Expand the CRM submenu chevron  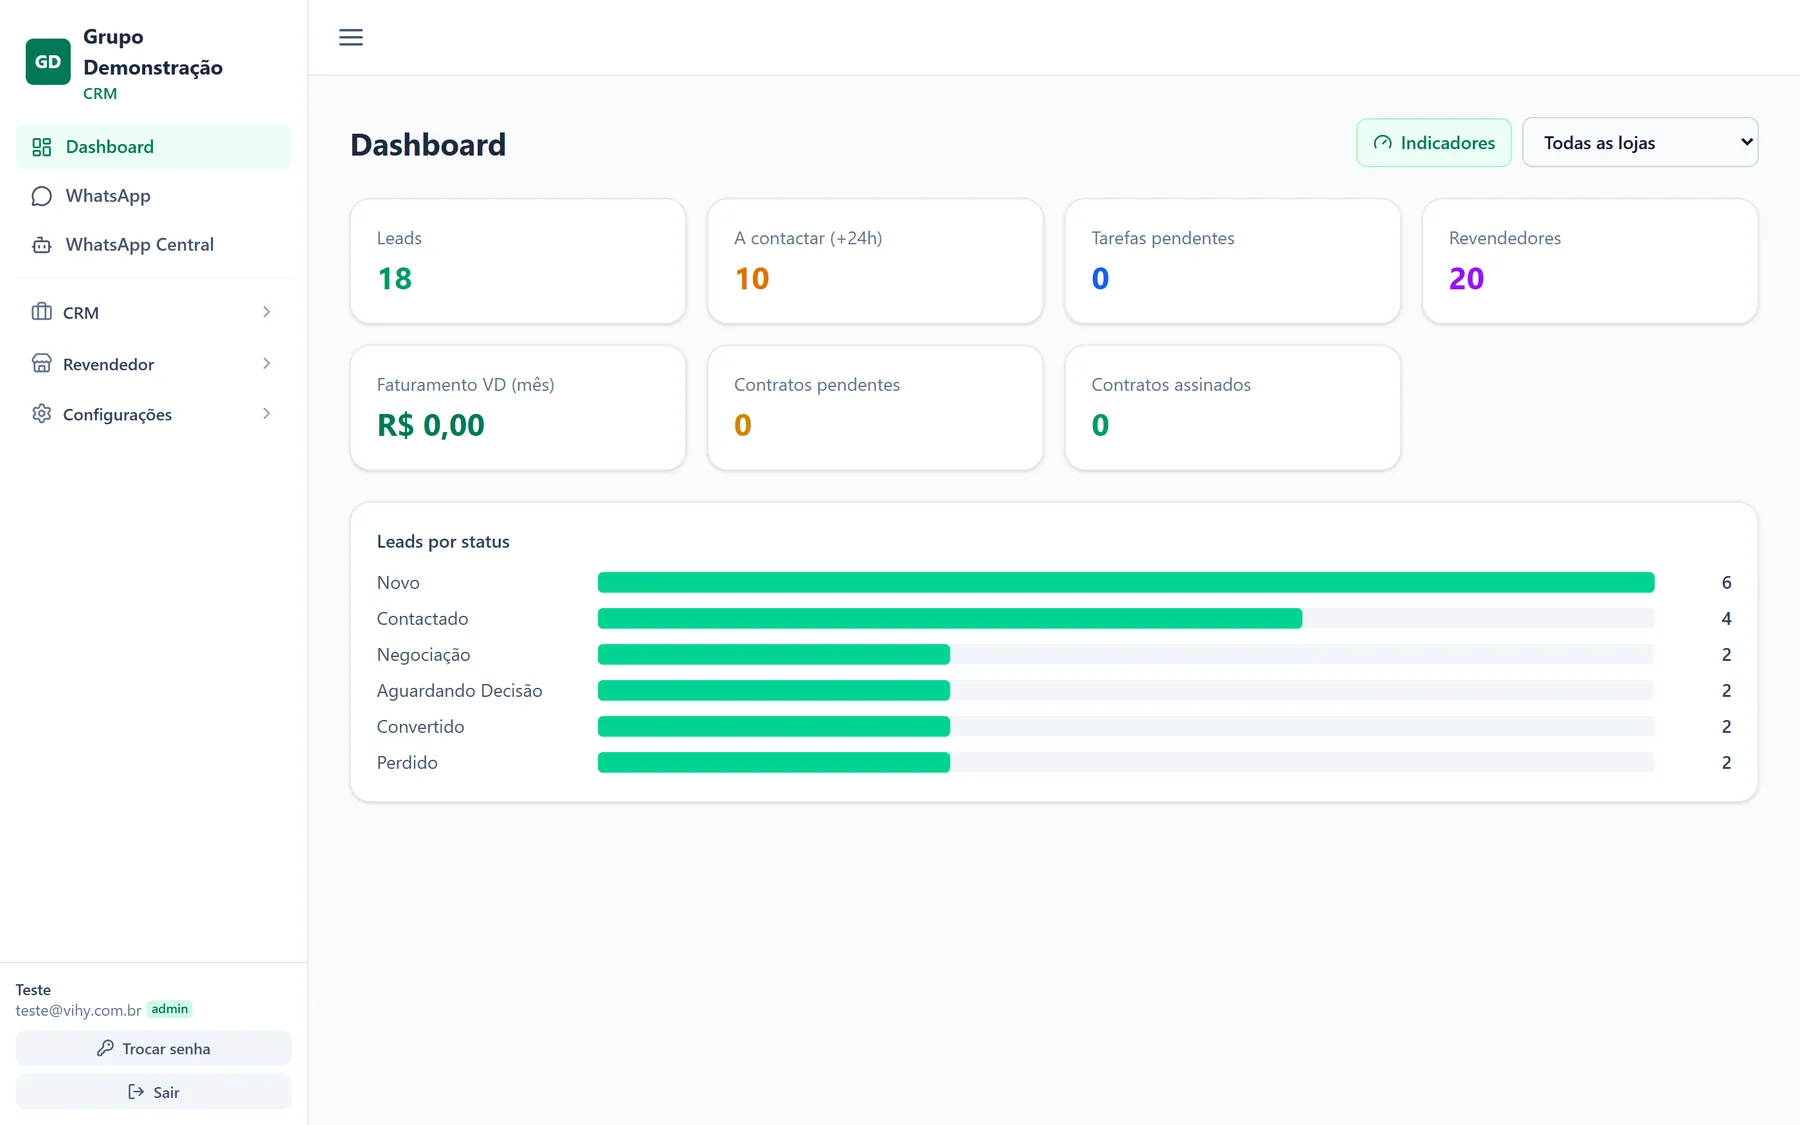coord(266,312)
